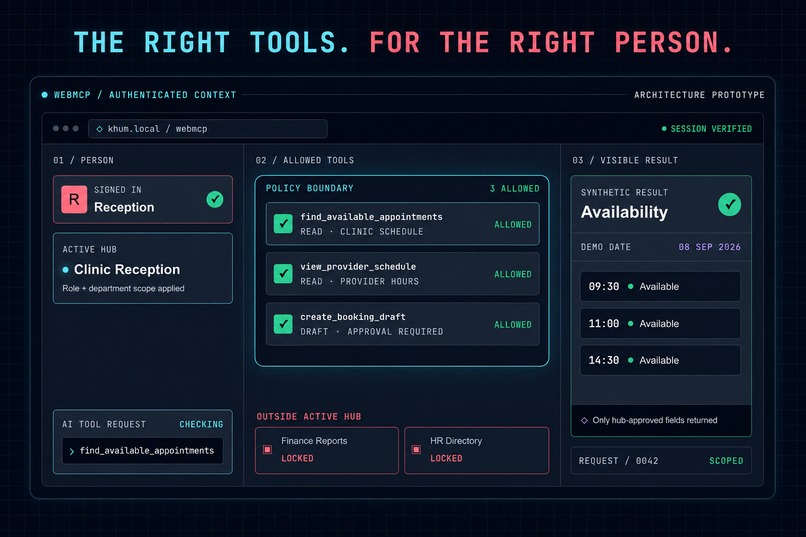806x537 pixels.
Task: Click the CHECKING status text
Action: pyautogui.click(x=201, y=424)
